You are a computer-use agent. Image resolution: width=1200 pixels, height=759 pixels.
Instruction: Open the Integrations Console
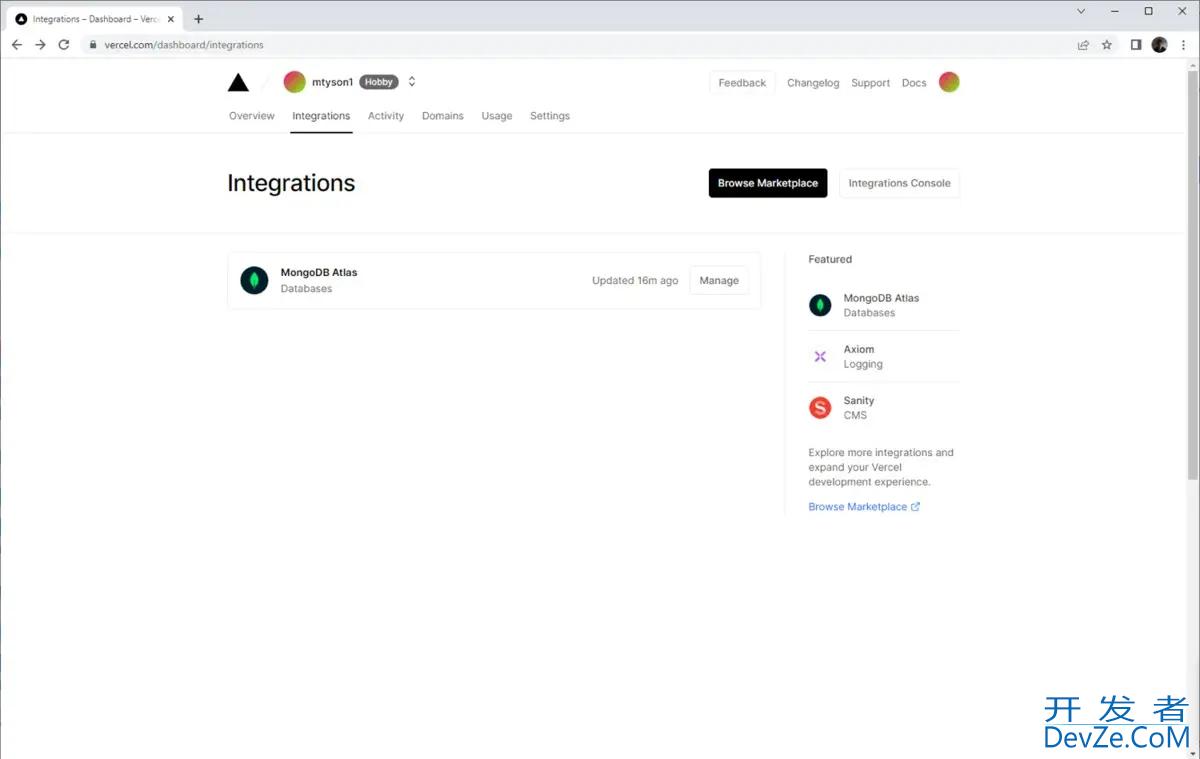click(x=899, y=183)
